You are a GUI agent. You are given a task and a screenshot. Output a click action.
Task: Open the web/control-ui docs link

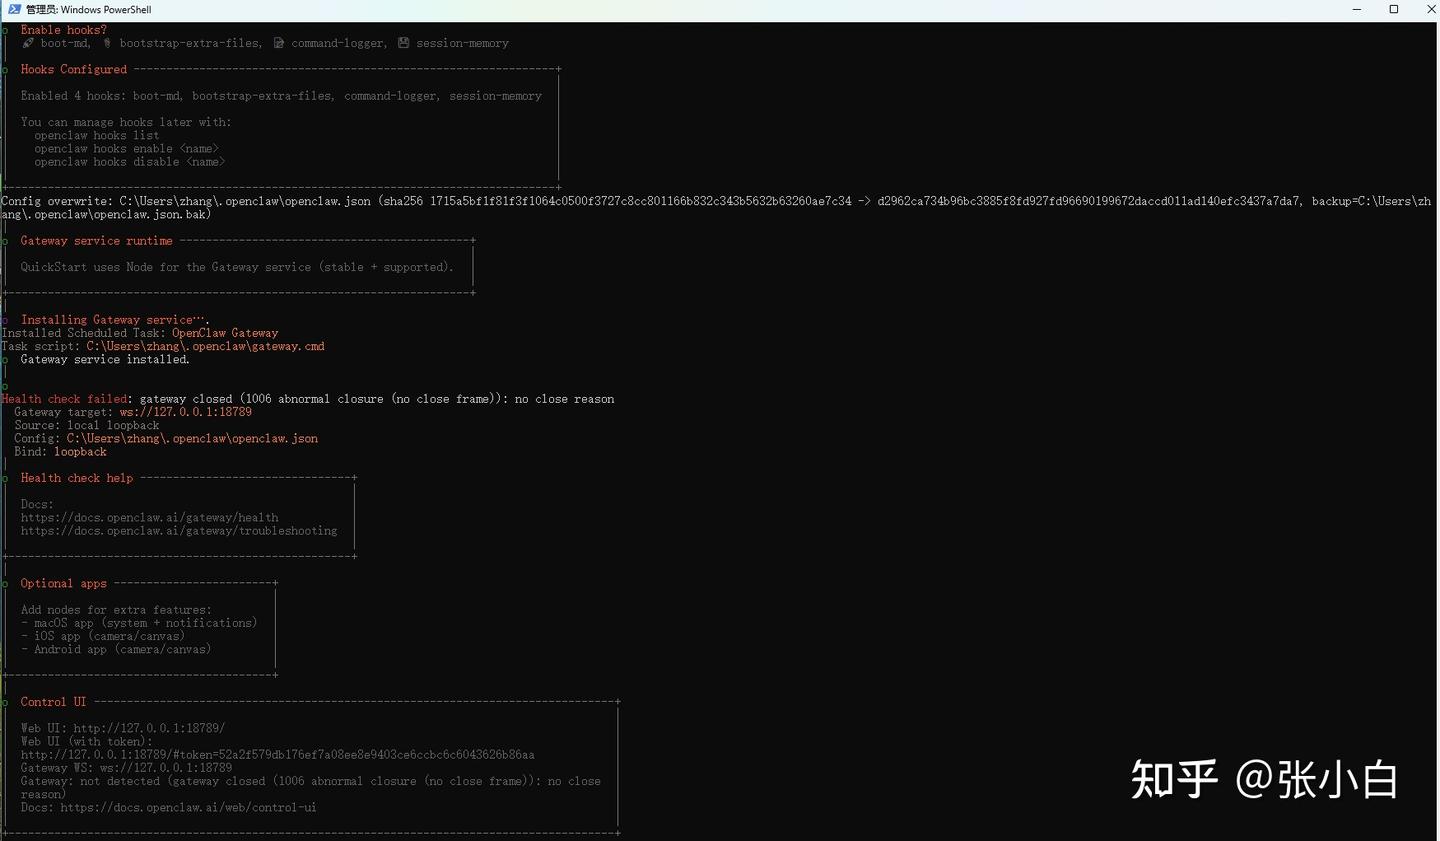click(x=188, y=808)
